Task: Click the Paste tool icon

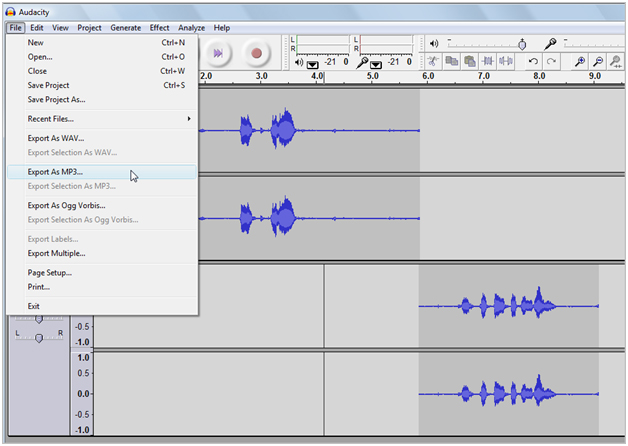Action: (470, 61)
